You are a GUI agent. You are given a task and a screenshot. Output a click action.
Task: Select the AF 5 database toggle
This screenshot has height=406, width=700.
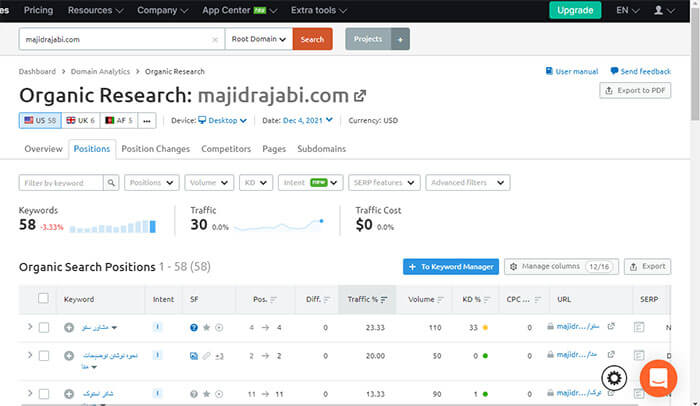[119, 121]
